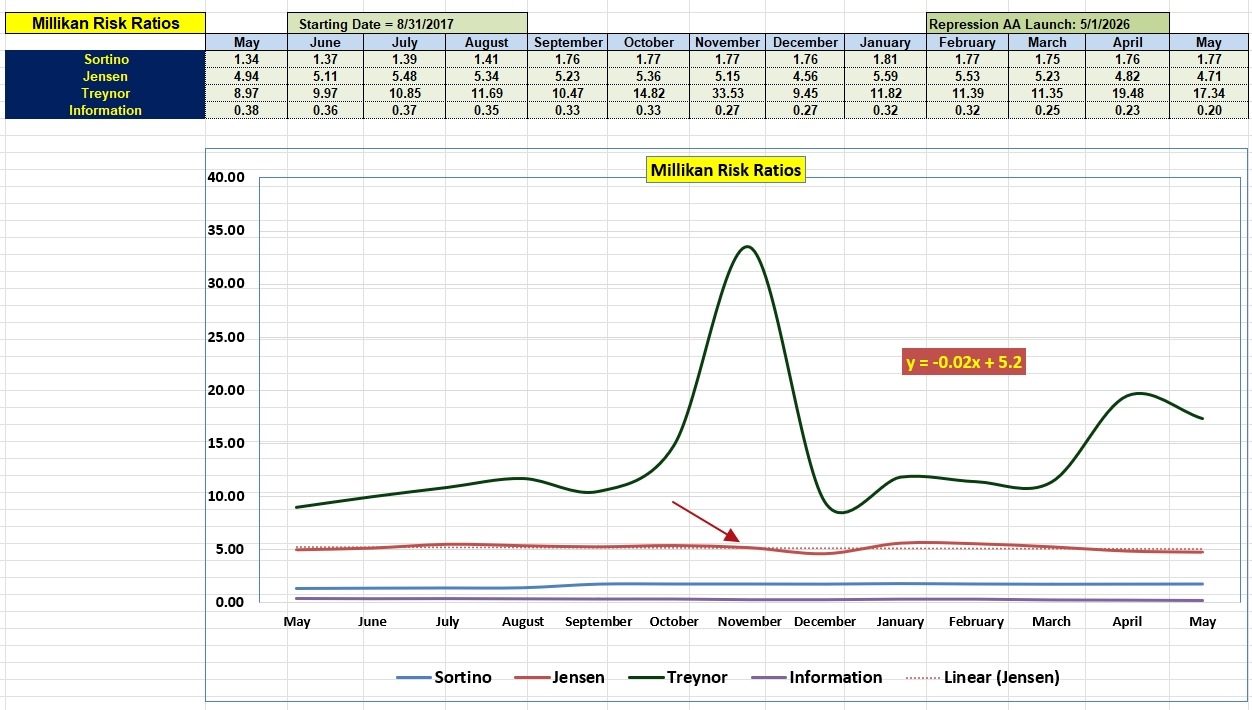Click the Jensen legend entry
Screen dimensions: 1252x710
pos(560,677)
